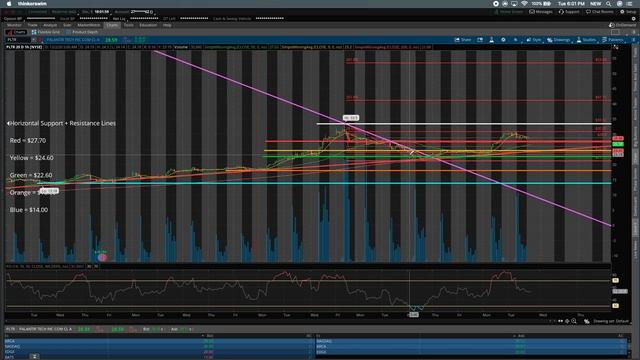This screenshot has width=640, height=360.
Task: Open the Setup menu
Action: (x=628, y=12)
